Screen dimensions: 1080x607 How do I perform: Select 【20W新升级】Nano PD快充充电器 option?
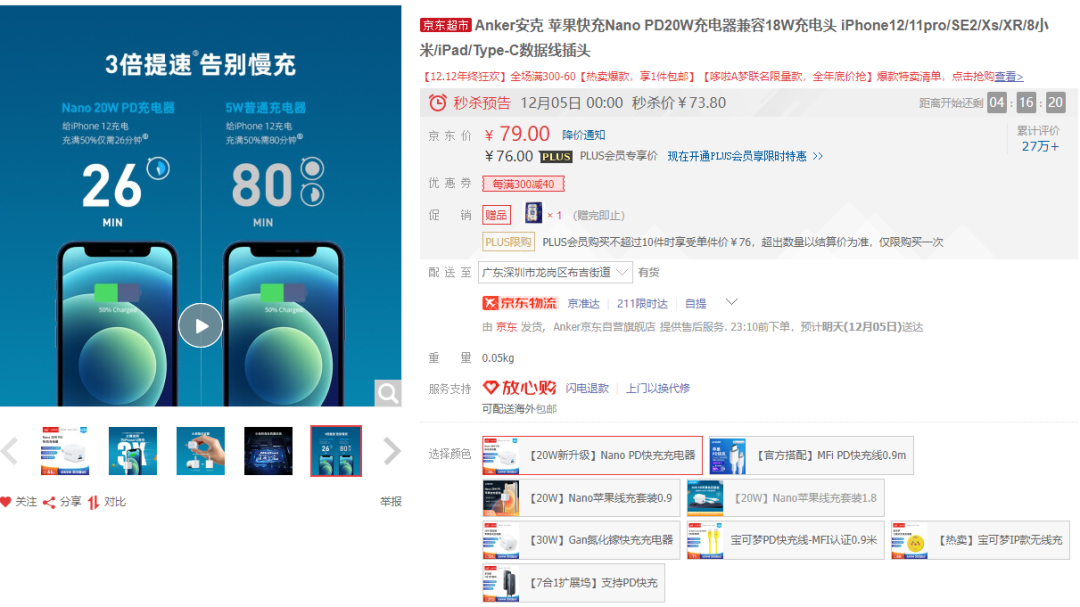pyautogui.click(x=592, y=455)
